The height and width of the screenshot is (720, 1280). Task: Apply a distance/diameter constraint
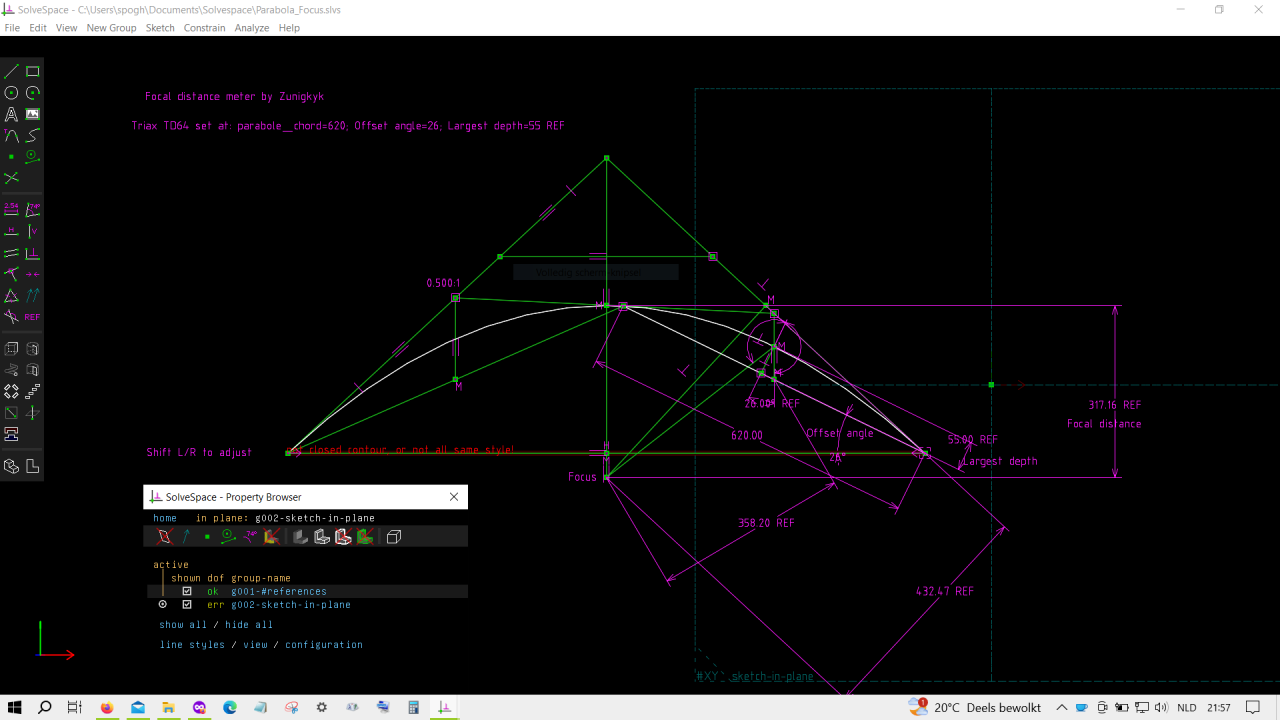click(x=11, y=208)
